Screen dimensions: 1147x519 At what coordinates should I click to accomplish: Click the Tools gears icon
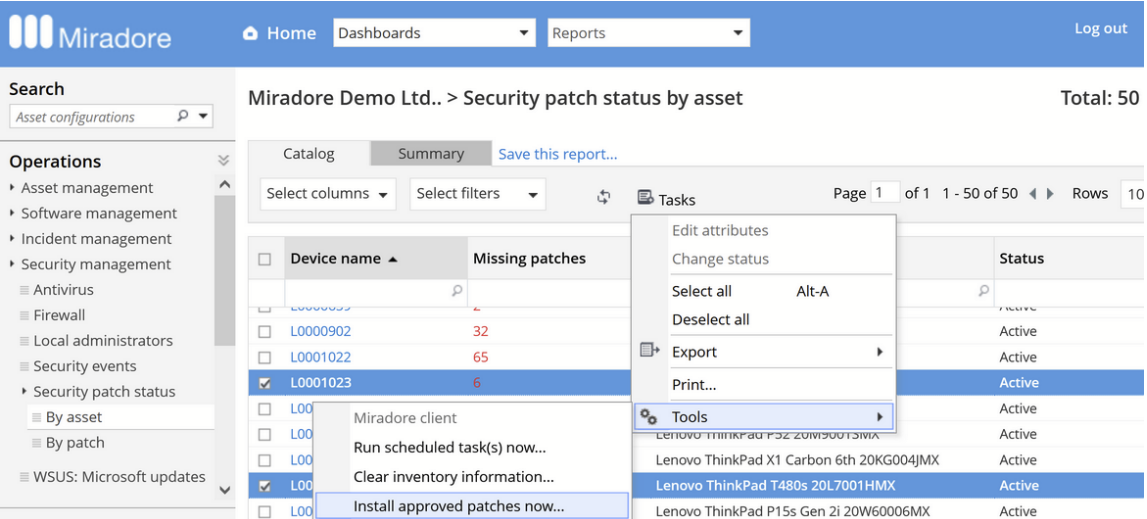pyautogui.click(x=649, y=417)
